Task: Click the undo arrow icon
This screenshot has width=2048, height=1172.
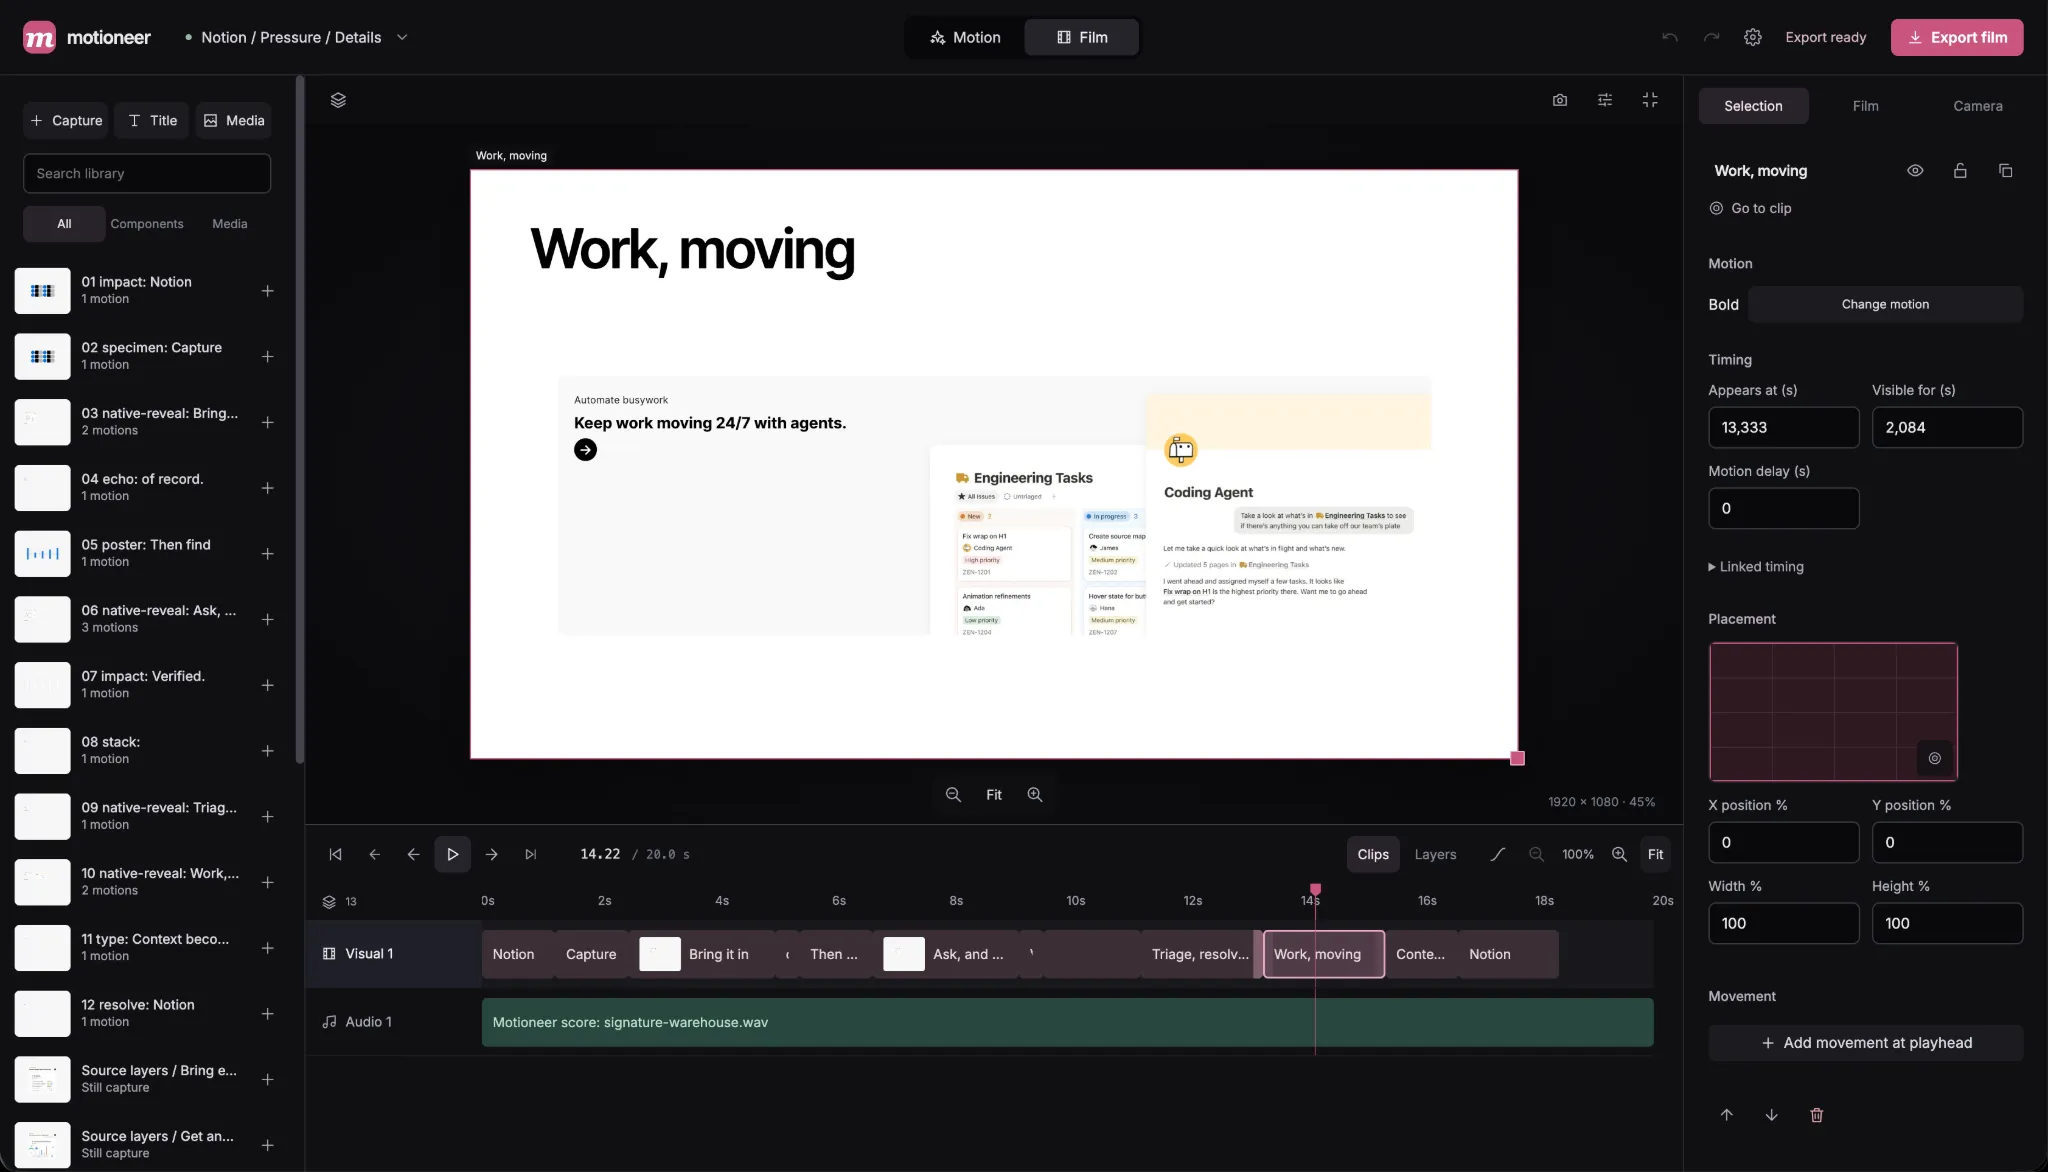Action: pos(1670,37)
